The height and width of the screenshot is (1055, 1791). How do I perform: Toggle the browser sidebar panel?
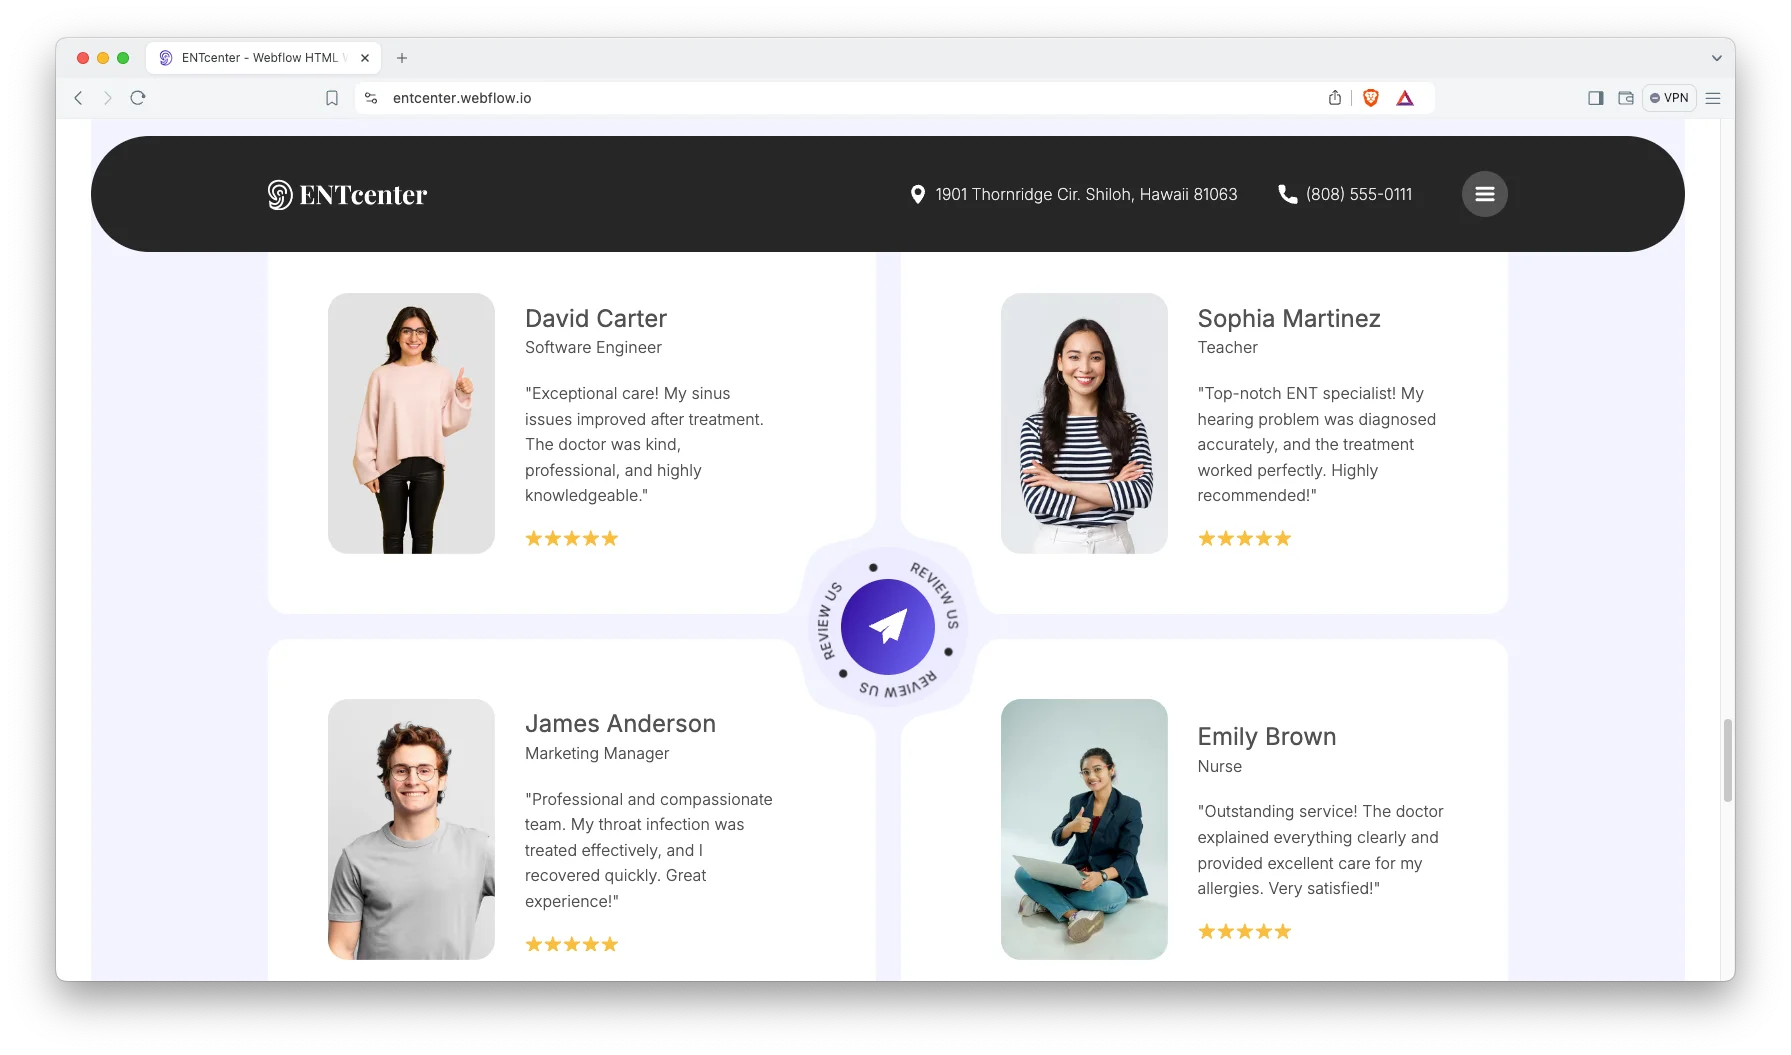point(1595,98)
